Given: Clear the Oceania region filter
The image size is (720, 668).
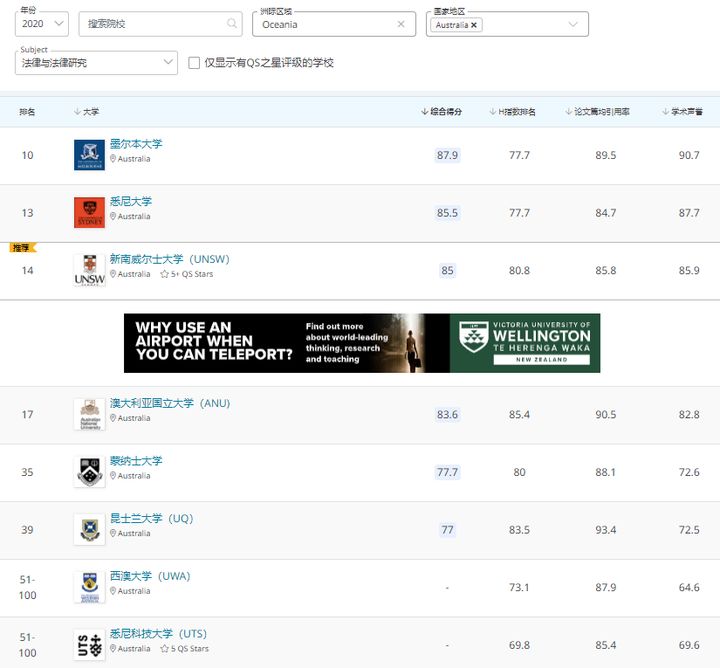Looking at the screenshot, I should [x=401, y=24].
